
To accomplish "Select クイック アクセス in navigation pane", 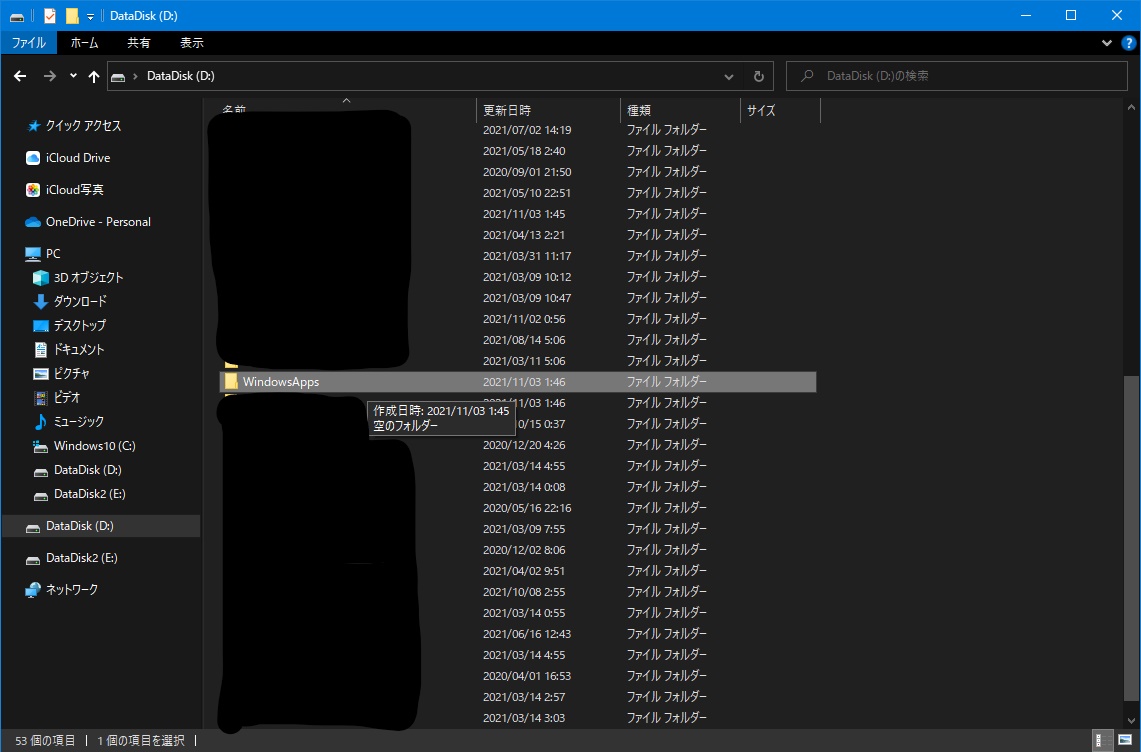I will 84,126.
